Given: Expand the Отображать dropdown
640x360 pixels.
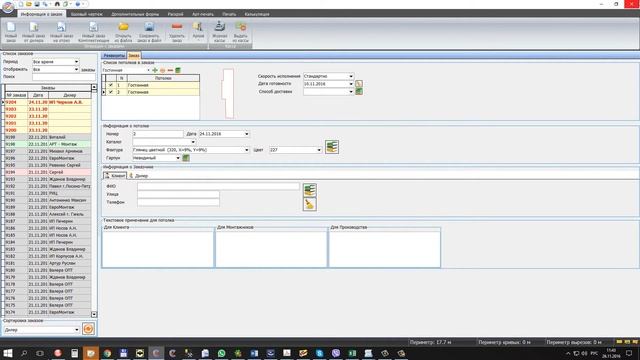Looking at the screenshot, I should coord(76,69).
